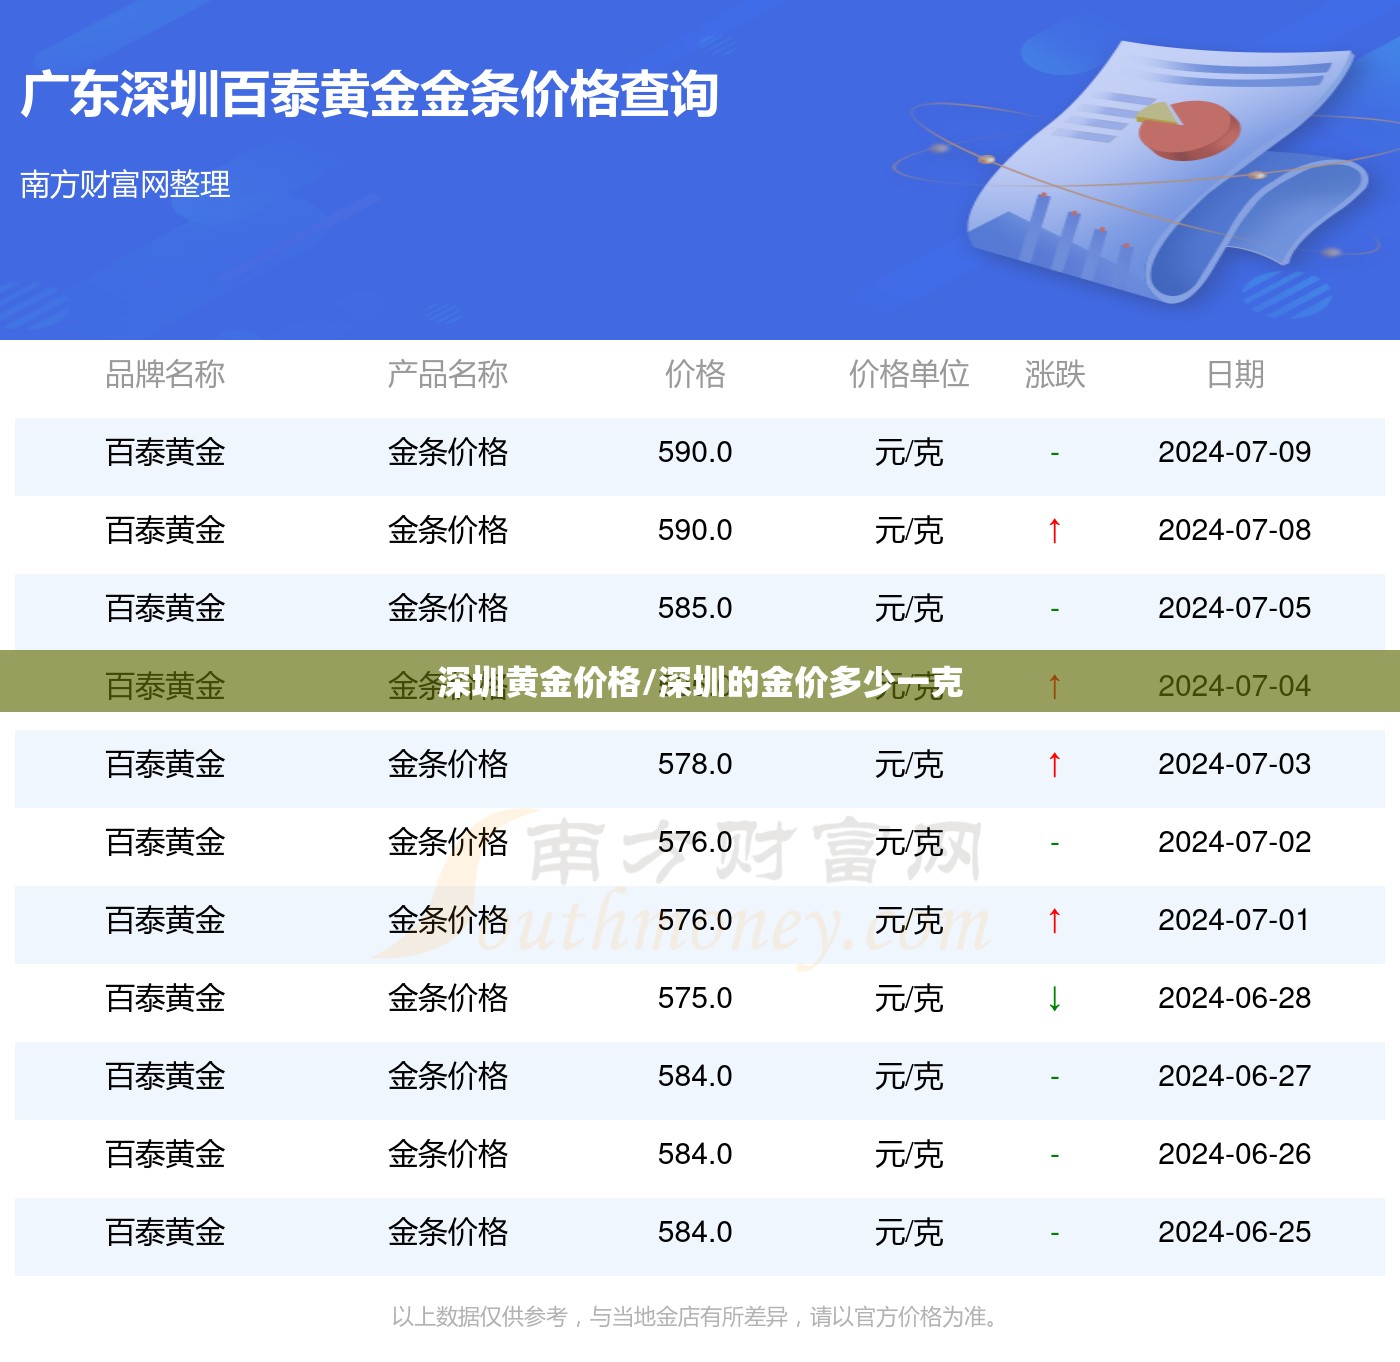This screenshot has height=1362, width=1400.
Task: Click 元/克 in the 2024-06-28 row
Action: click(909, 998)
